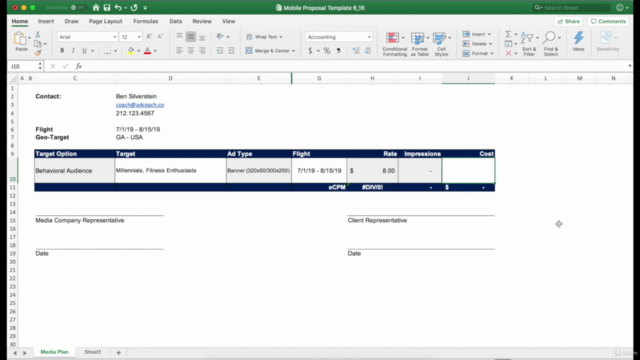Viewport: 640px width, 360px height.
Task: Increase the indent
Action: pos(231,51)
